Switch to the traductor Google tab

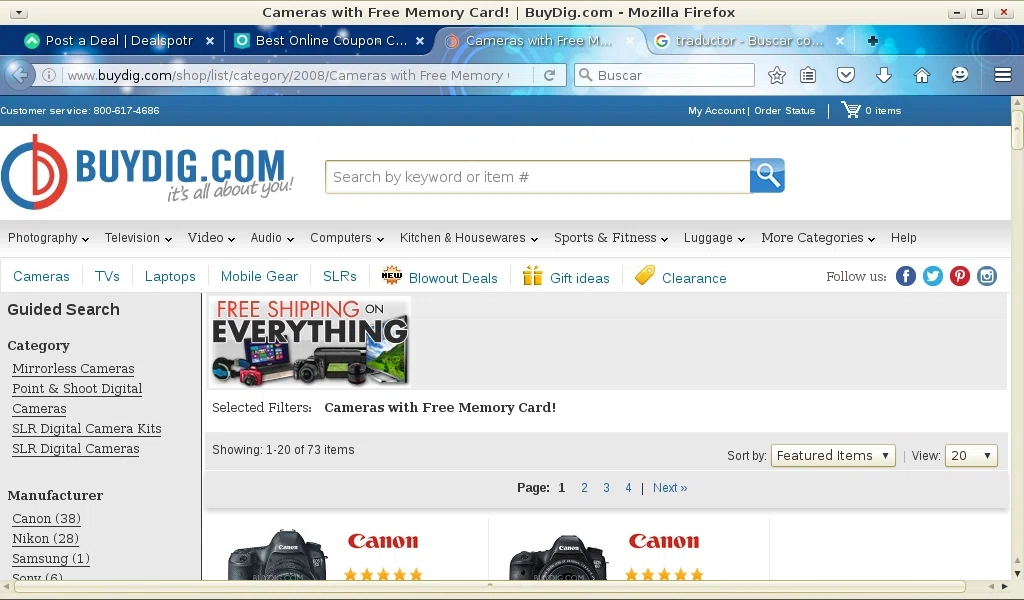pos(749,40)
